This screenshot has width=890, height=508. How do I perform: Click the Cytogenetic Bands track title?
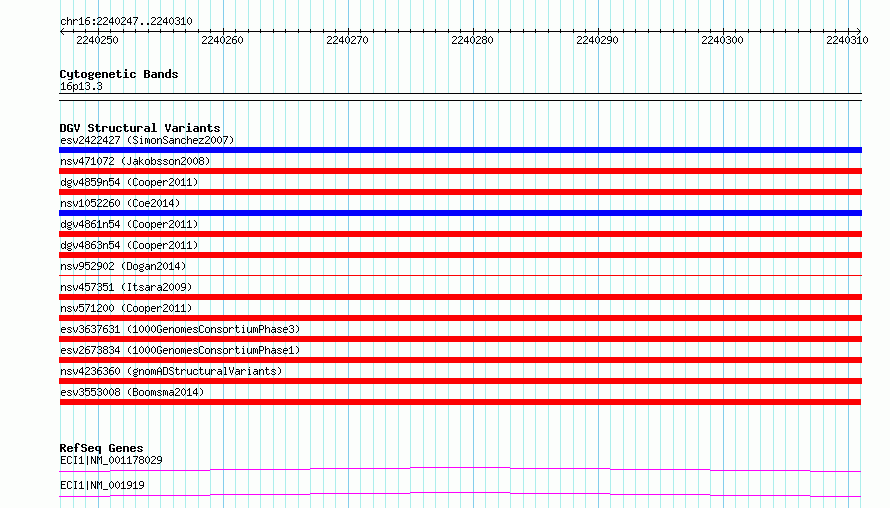coord(119,74)
